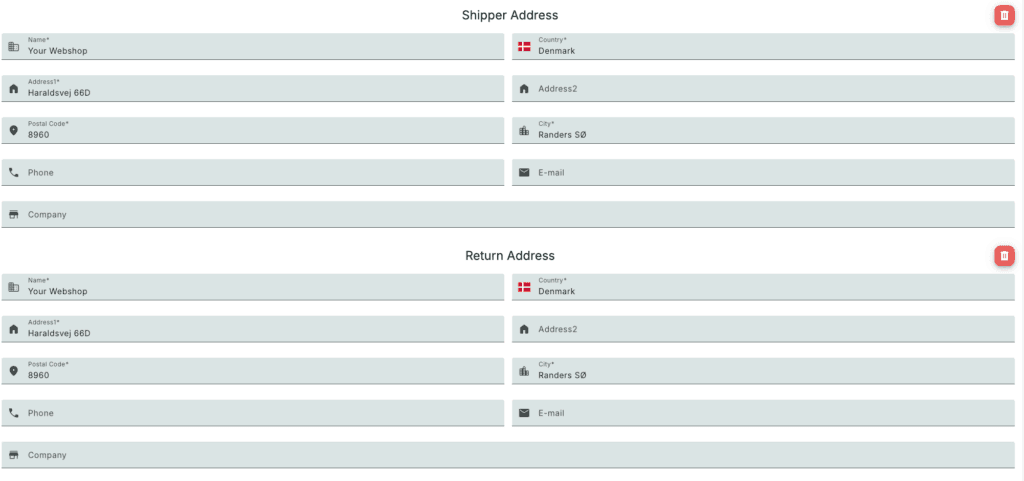Click the home icon in Shipper Address2
The image size is (1024, 481).
coord(524,89)
